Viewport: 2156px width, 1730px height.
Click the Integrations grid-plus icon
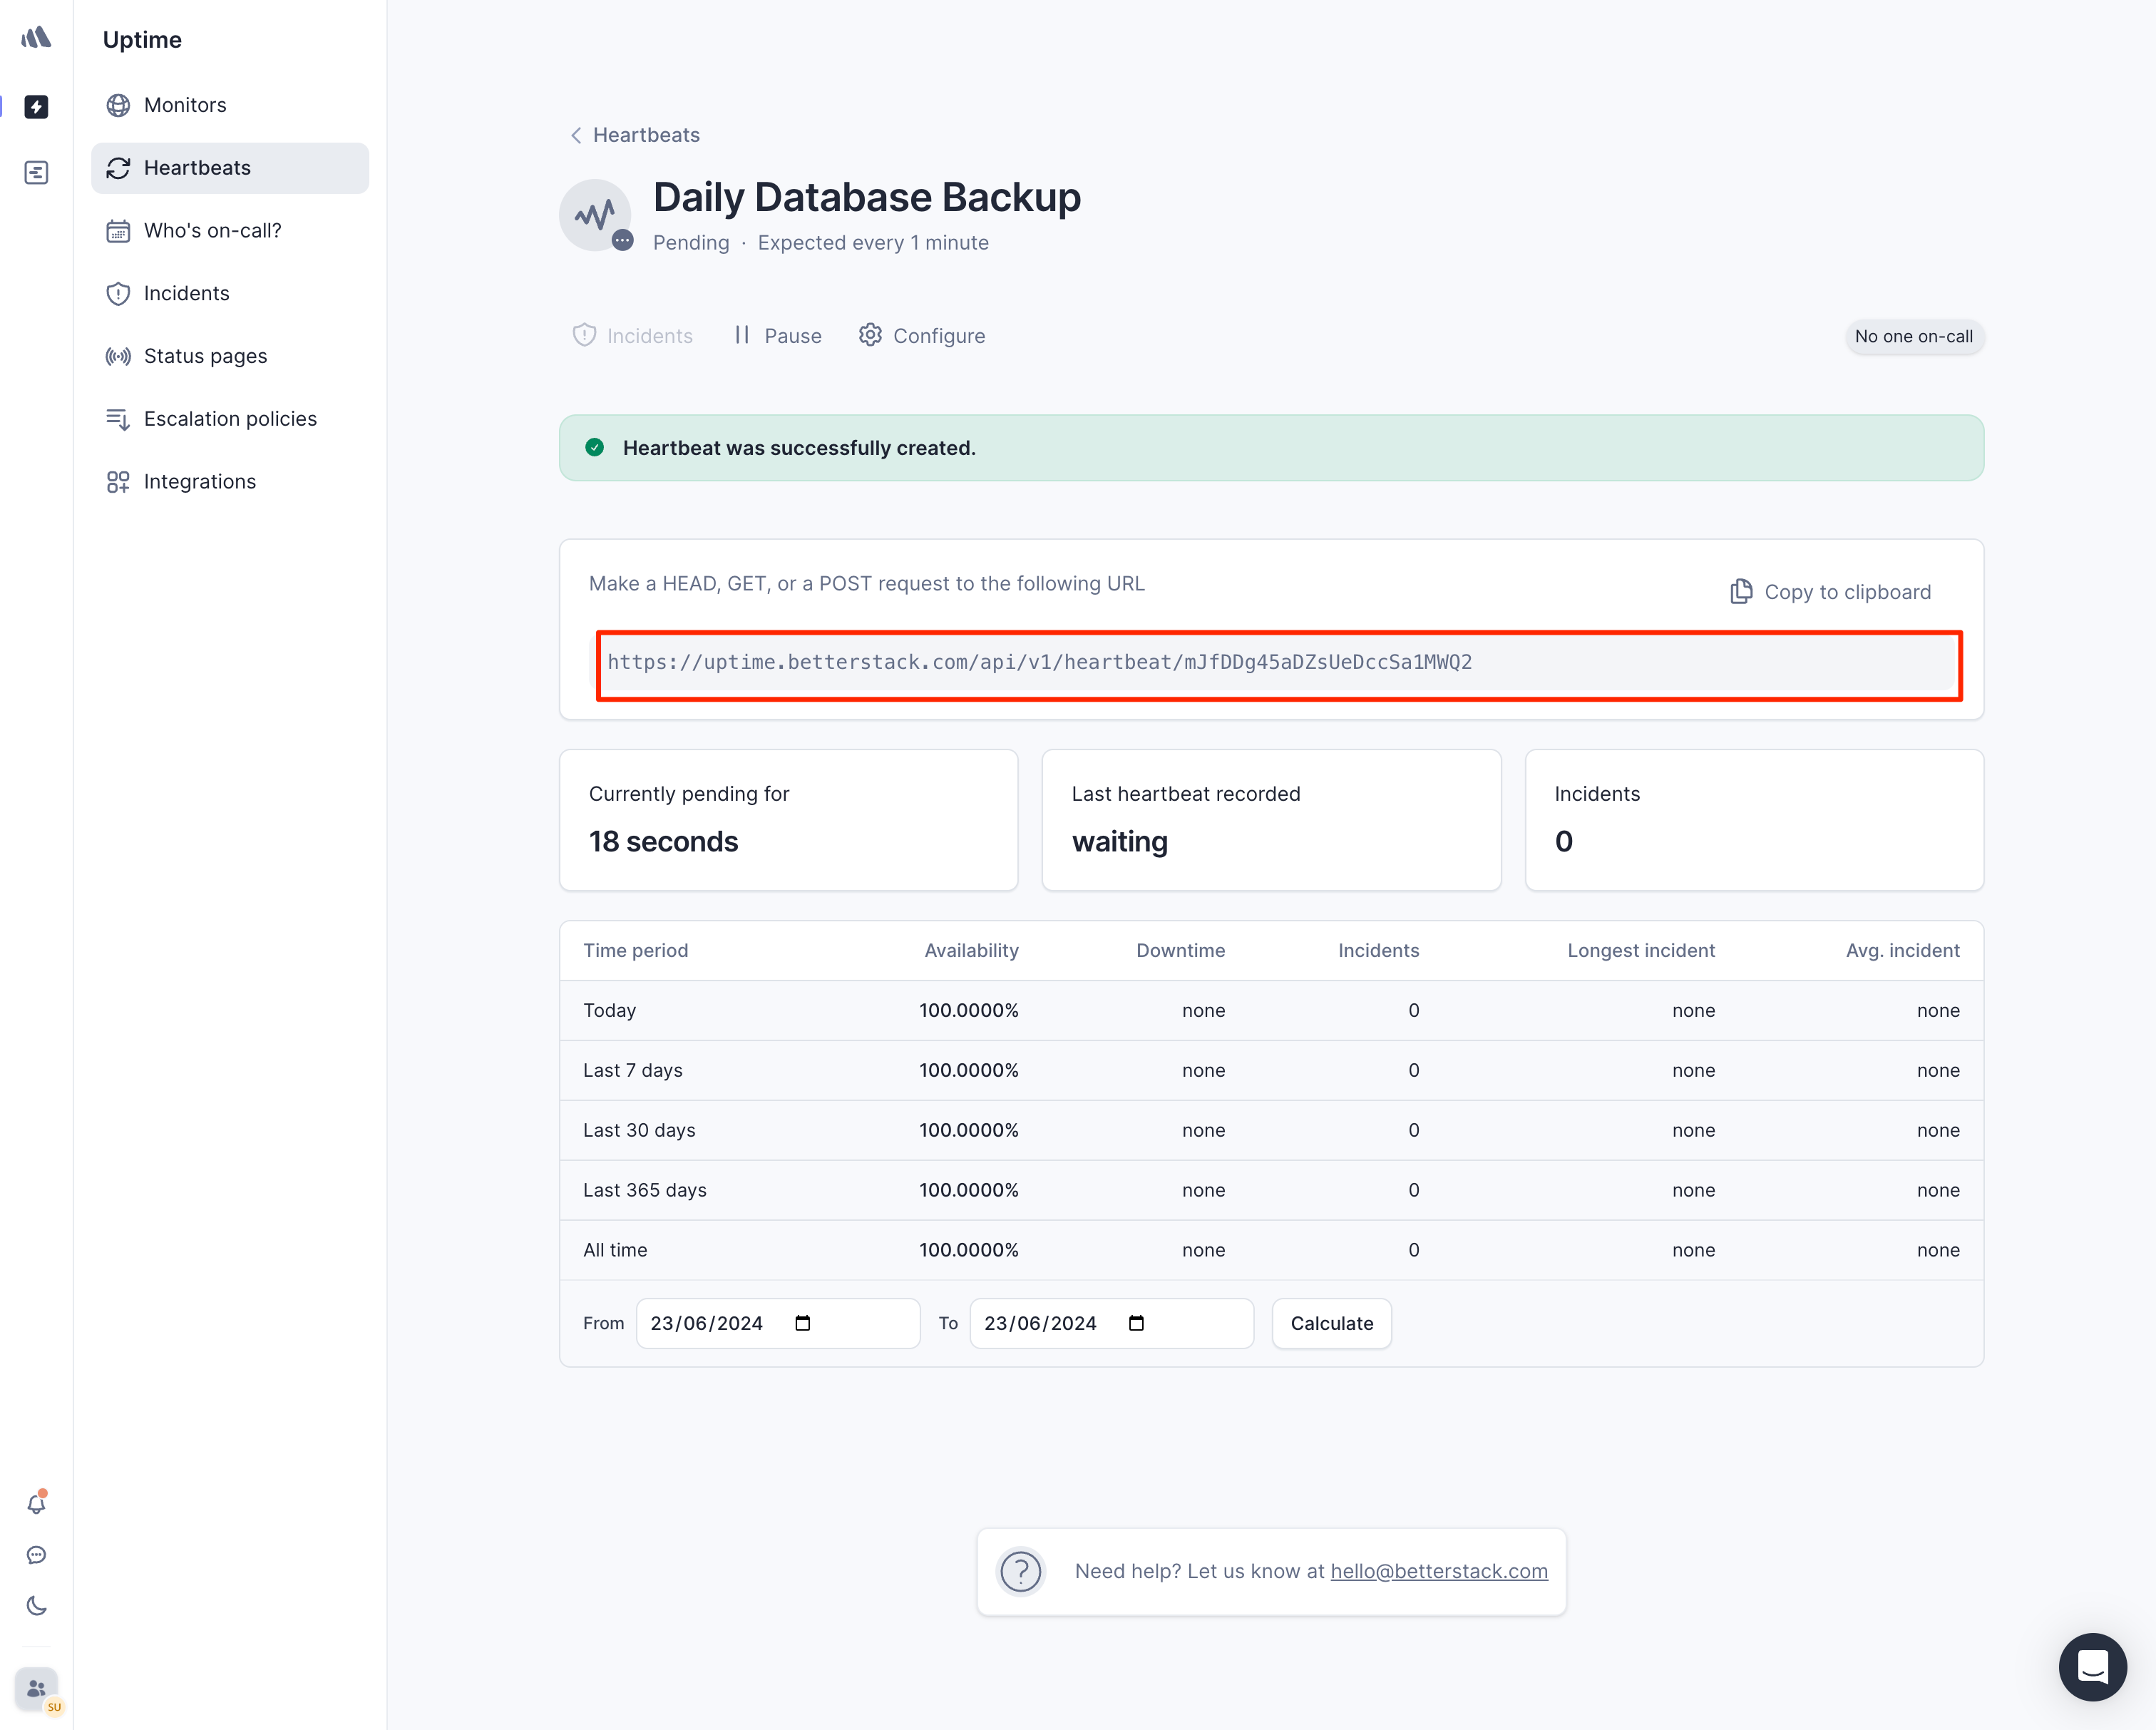tap(118, 482)
